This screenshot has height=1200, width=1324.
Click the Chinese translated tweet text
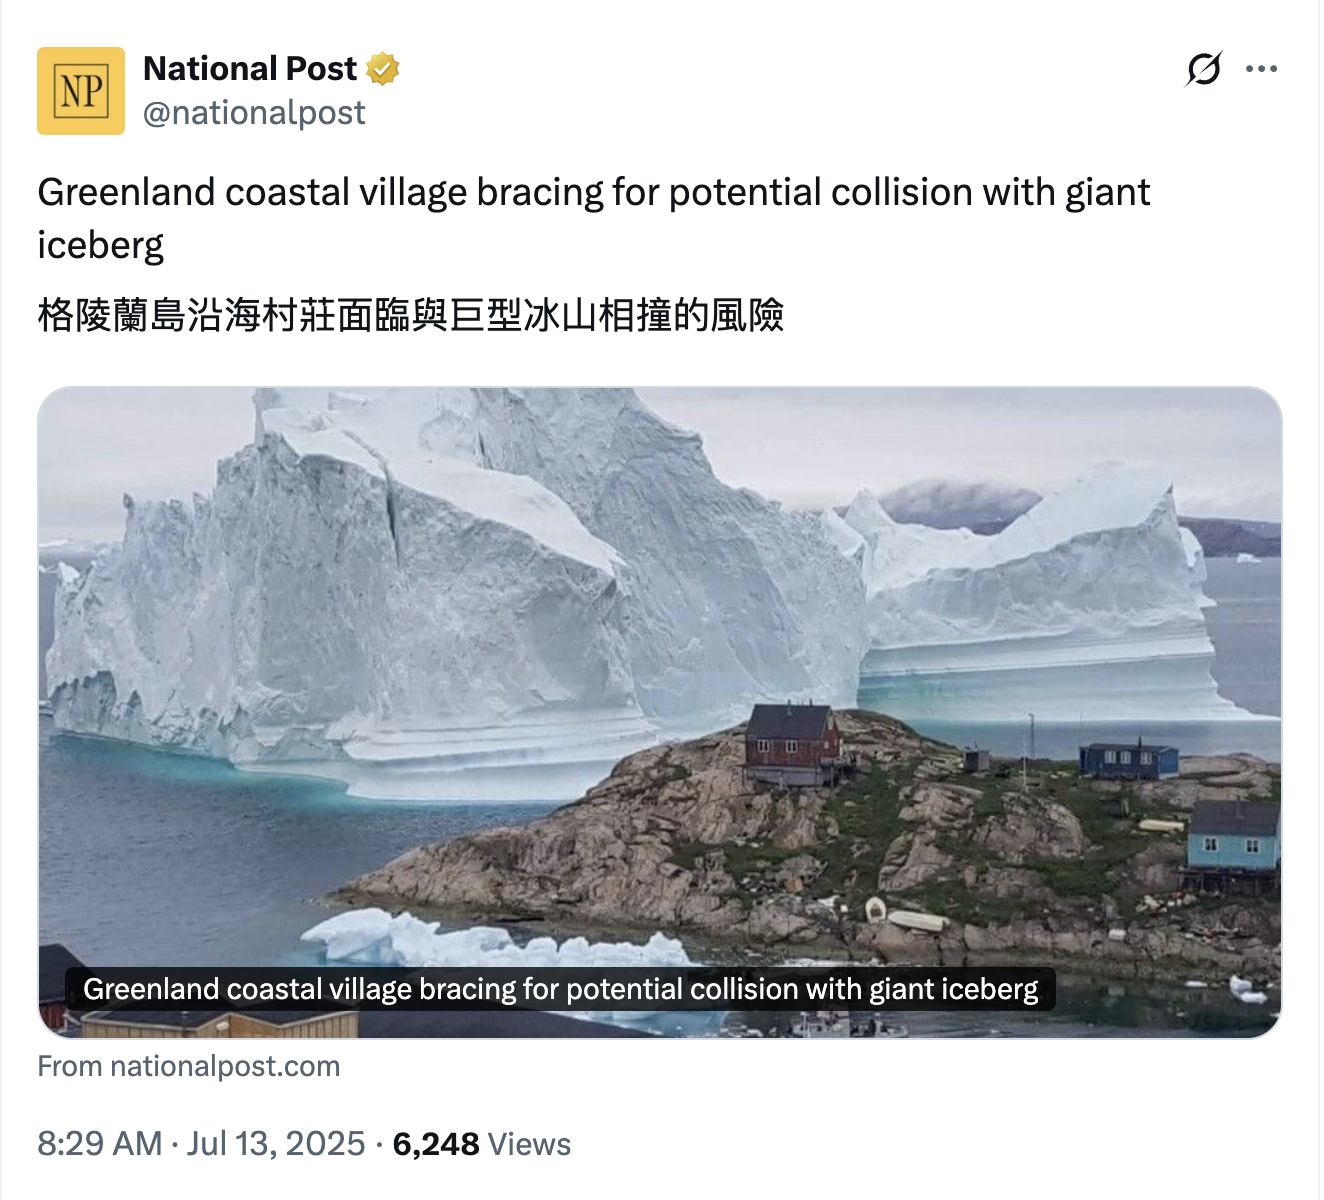click(x=410, y=315)
